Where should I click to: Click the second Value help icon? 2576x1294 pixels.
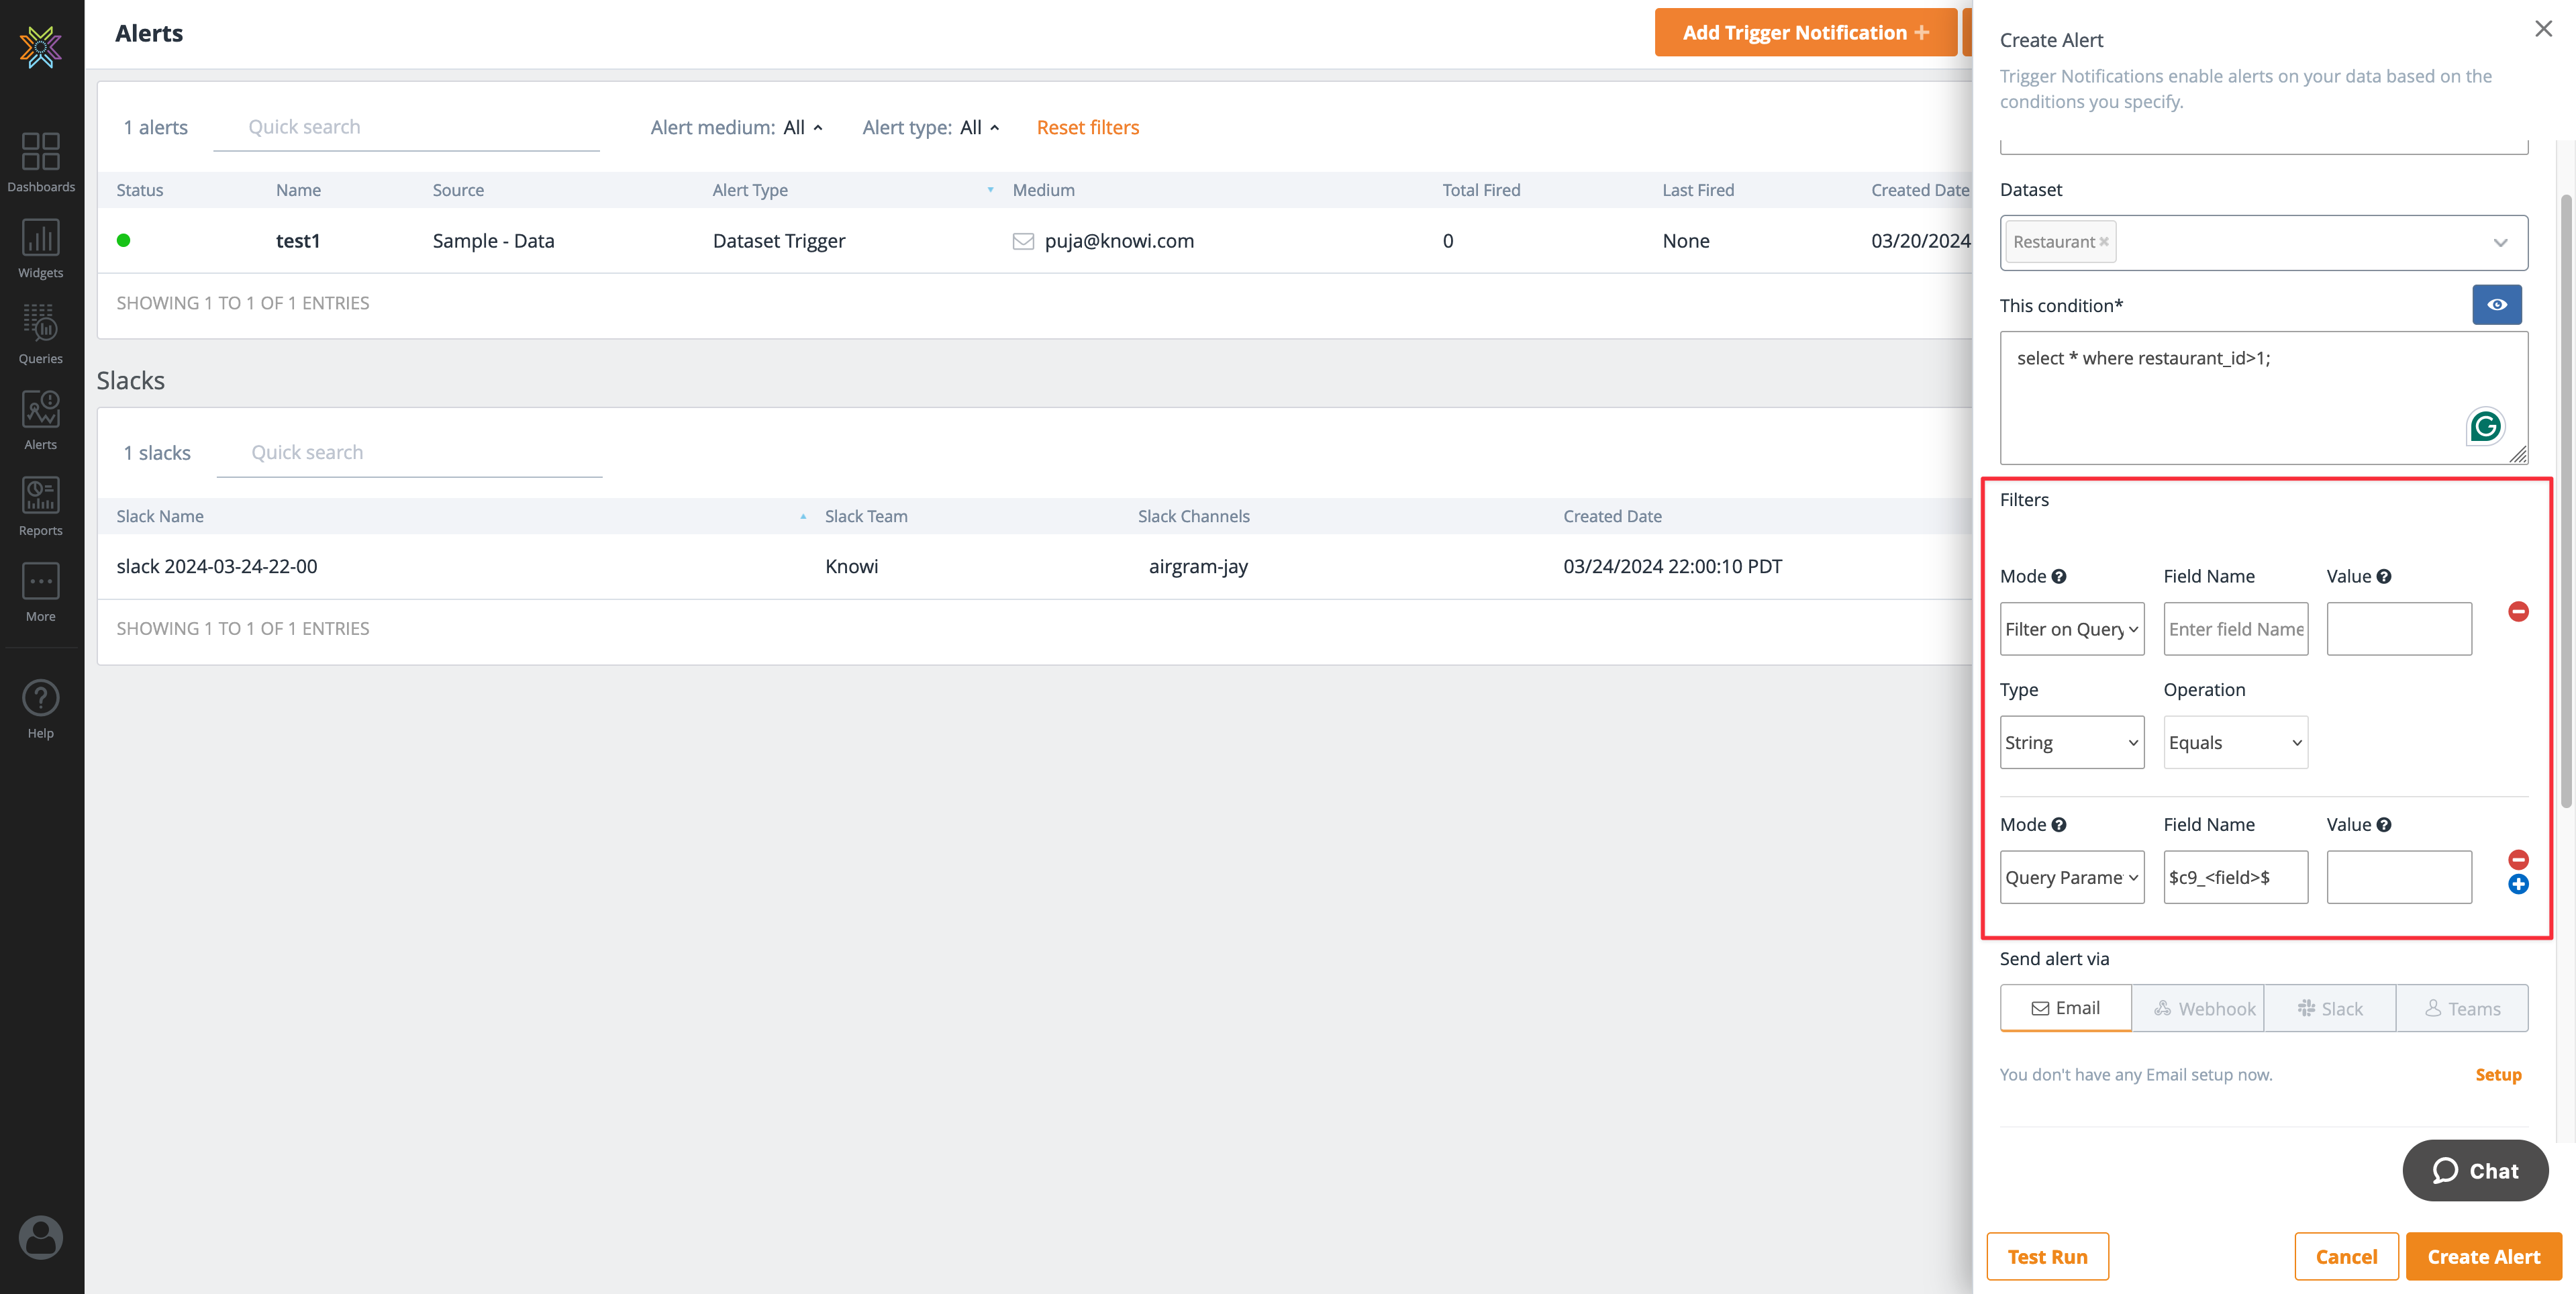[2384, 825]
